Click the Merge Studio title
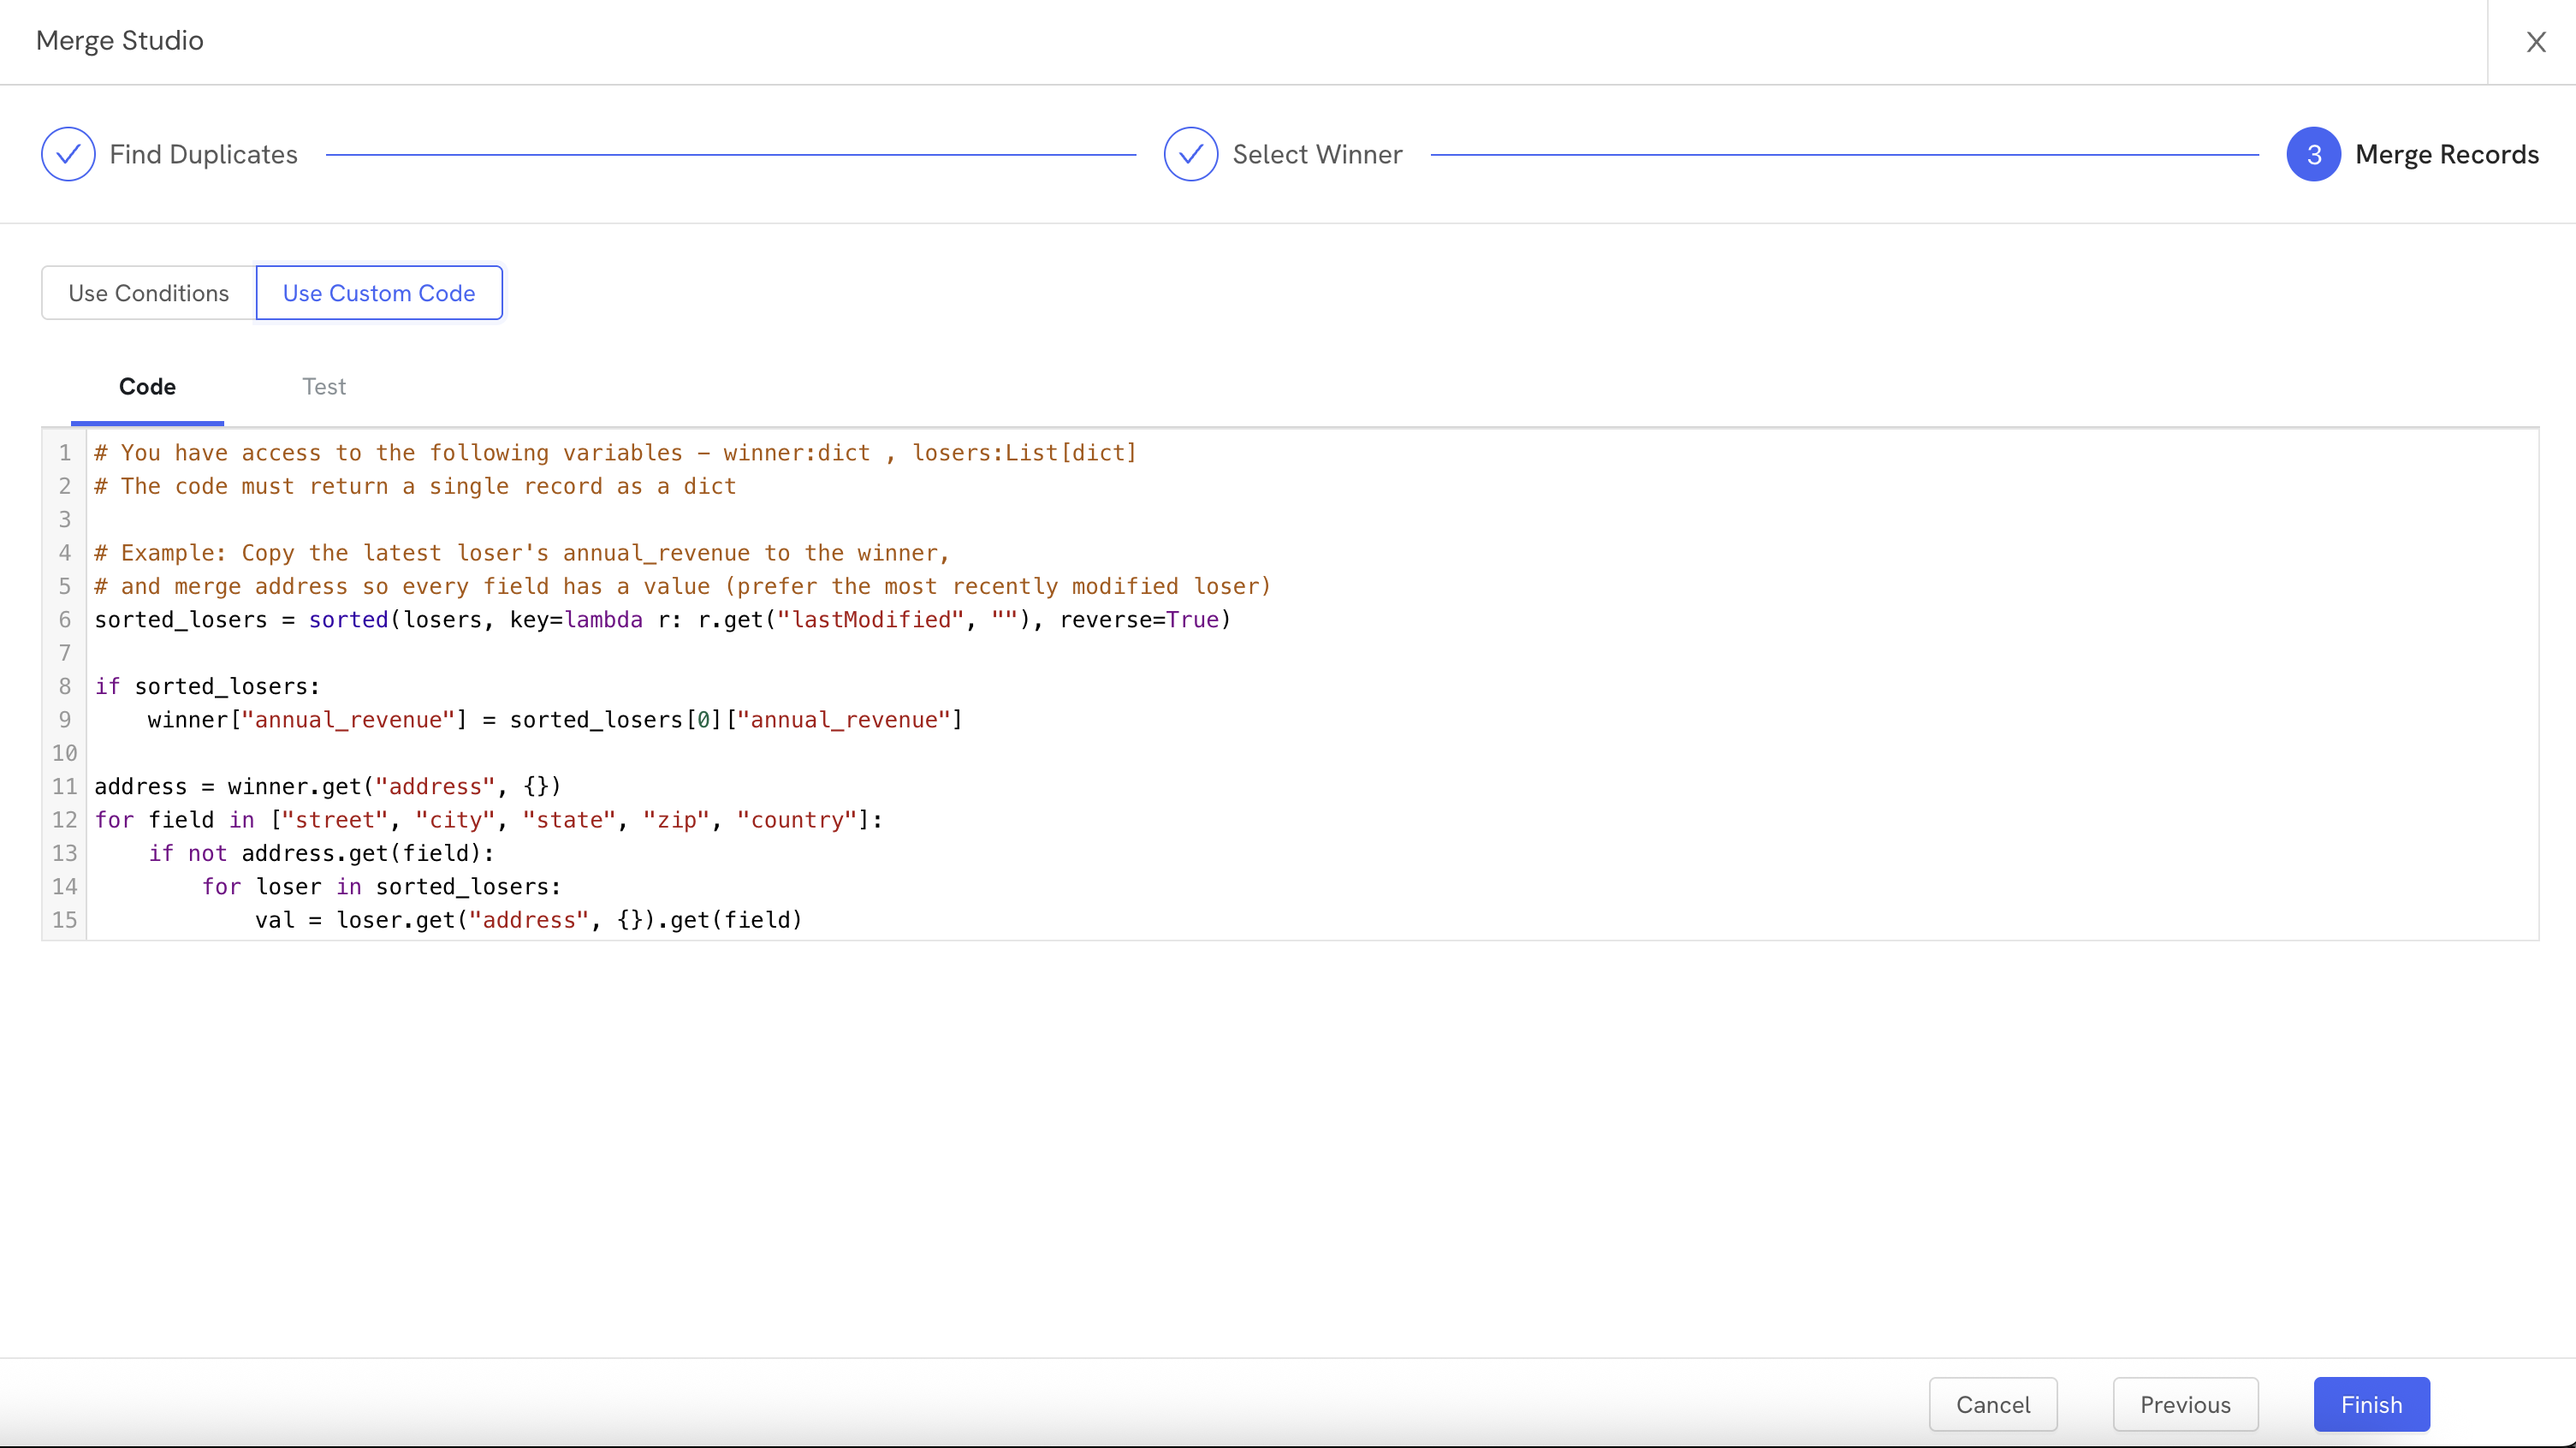Viewport: 2576px width, 1448px height. (x=120, y=40)
